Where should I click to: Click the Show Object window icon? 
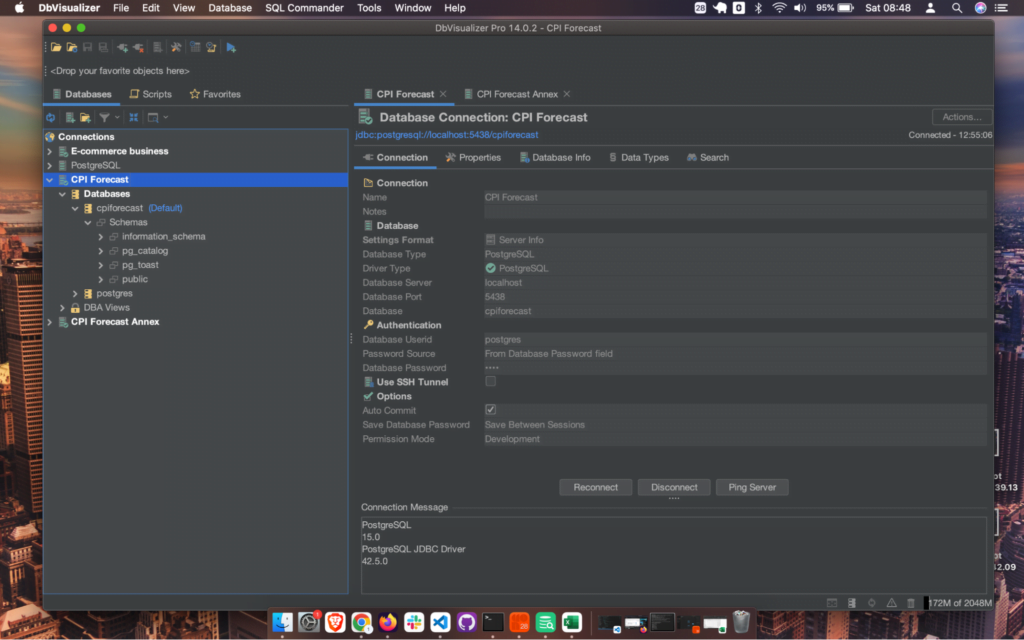[x=153, y=118]
